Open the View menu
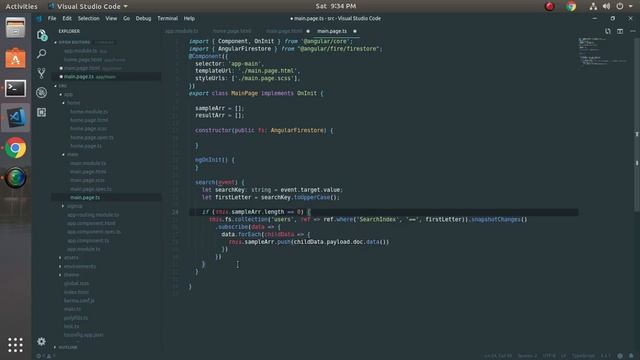Image resolution: width=640 pixels, height=360 pixels. (x=111, y=18)
